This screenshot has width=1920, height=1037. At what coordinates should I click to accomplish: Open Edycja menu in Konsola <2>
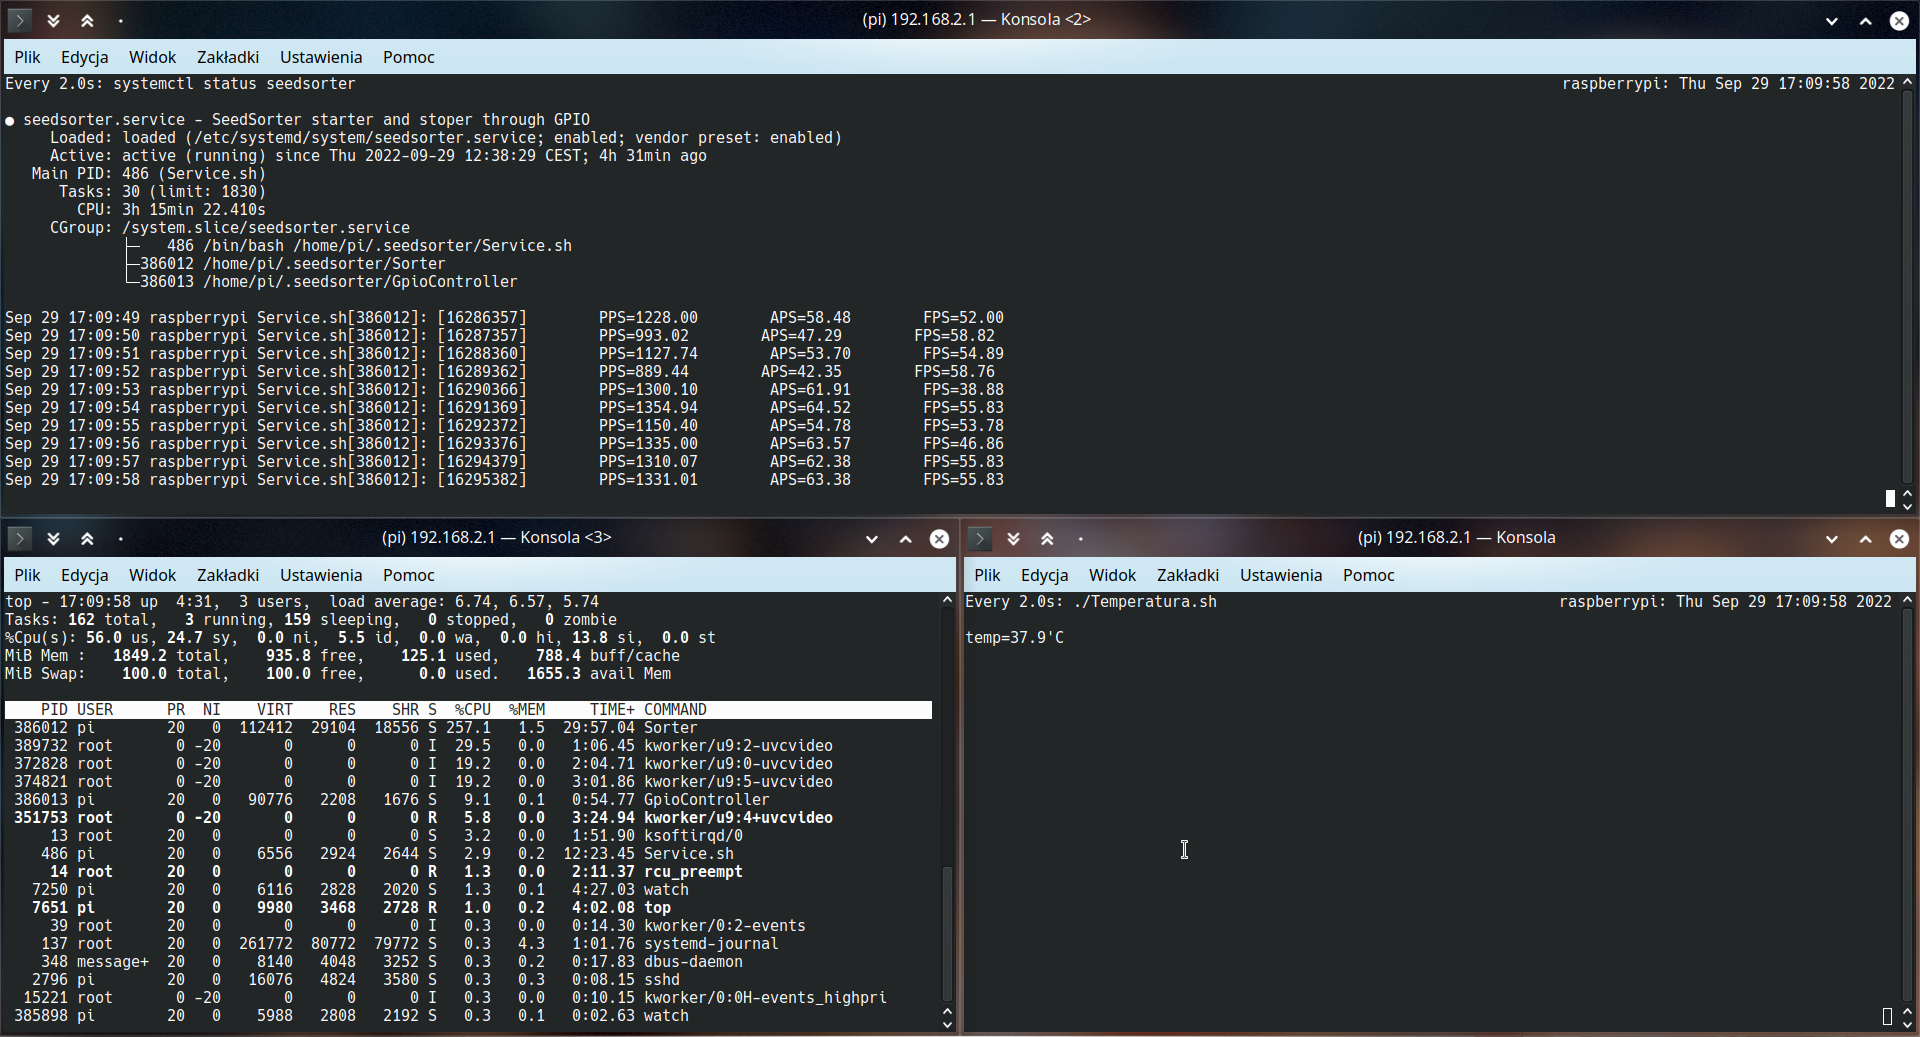[84, 57]
